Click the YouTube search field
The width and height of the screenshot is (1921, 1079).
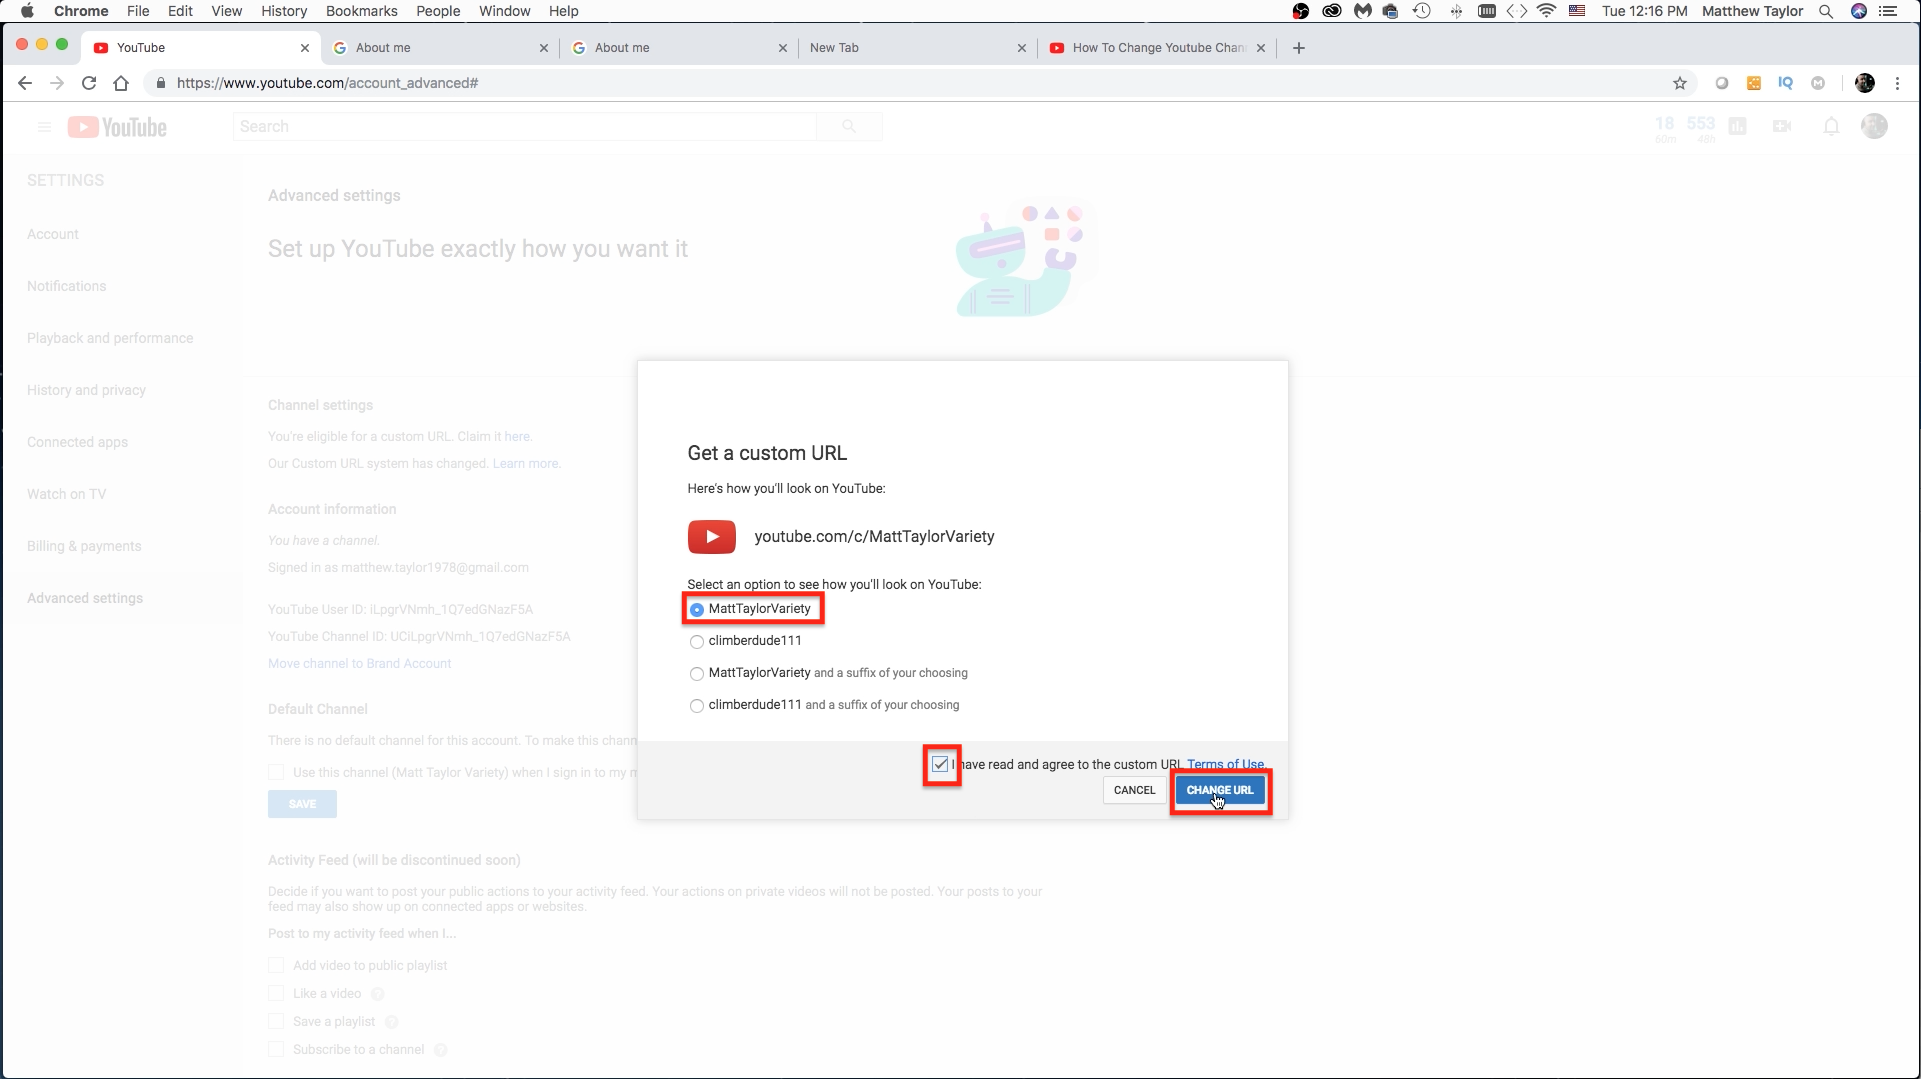525,126
